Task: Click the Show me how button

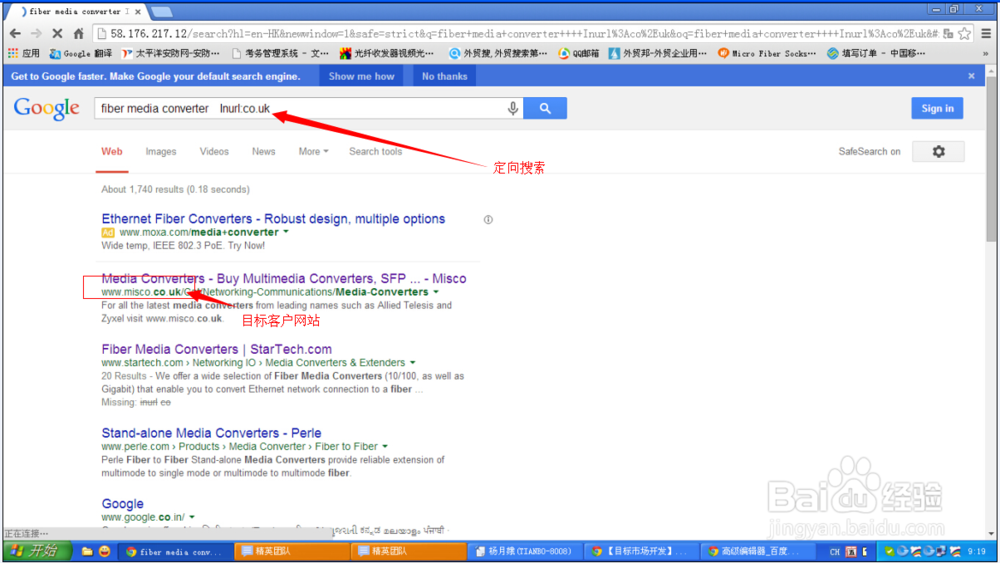Action: pyautogui.click(x=362, y=76)
